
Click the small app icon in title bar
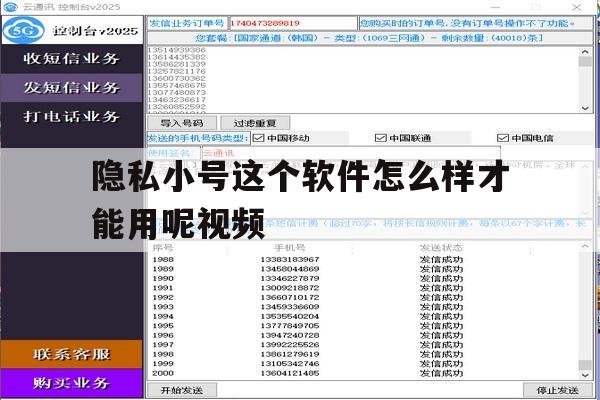click(x=10, y=7)
